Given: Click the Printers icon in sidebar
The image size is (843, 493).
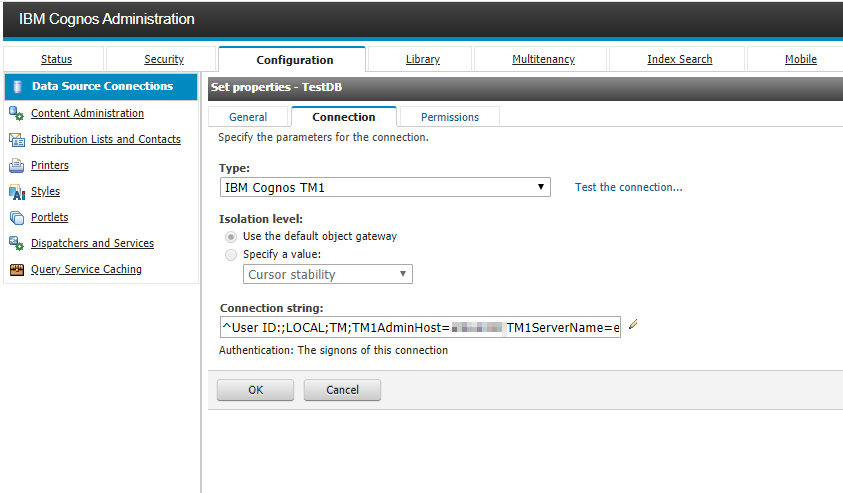Looking at the screenshot, I should coord(17,166).
